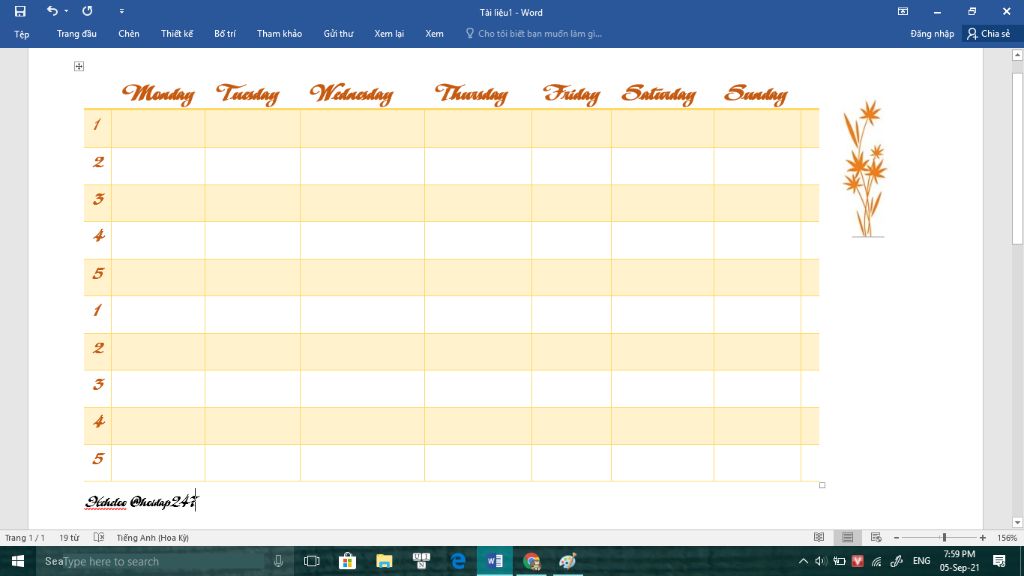Image resolution: width=1024 pixels, height=576 pixels.
Task: Go to the Thiết kế tab
Action: pyautogui.click(x=177, y=34)
